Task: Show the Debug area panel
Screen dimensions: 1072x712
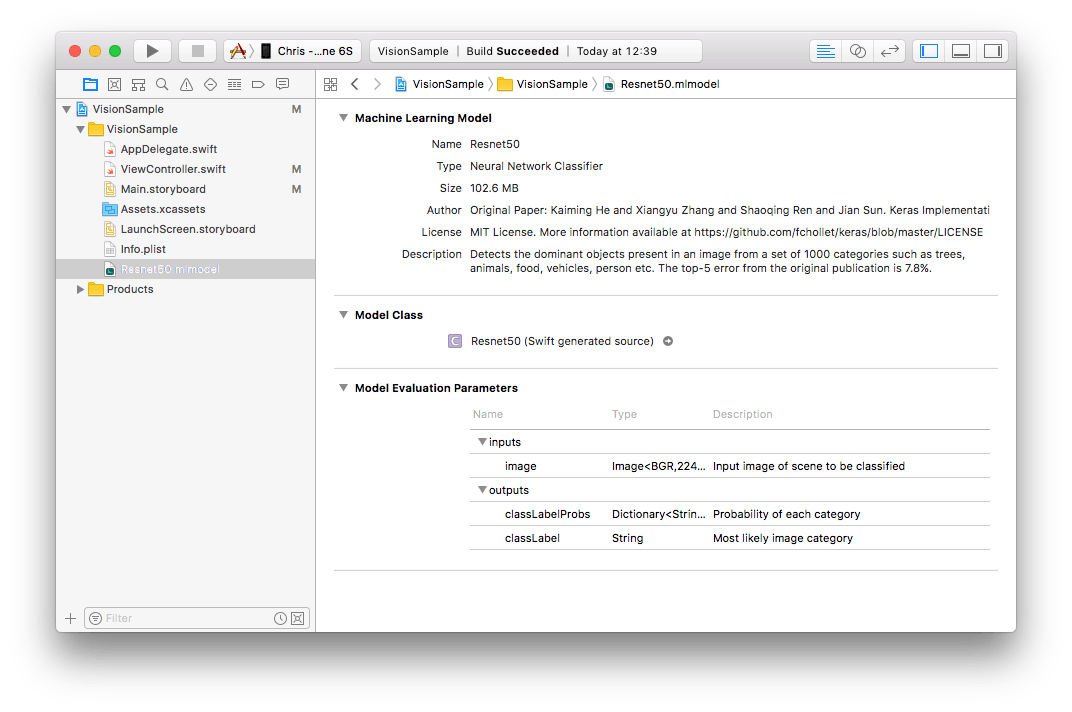Action: (960, 50)
